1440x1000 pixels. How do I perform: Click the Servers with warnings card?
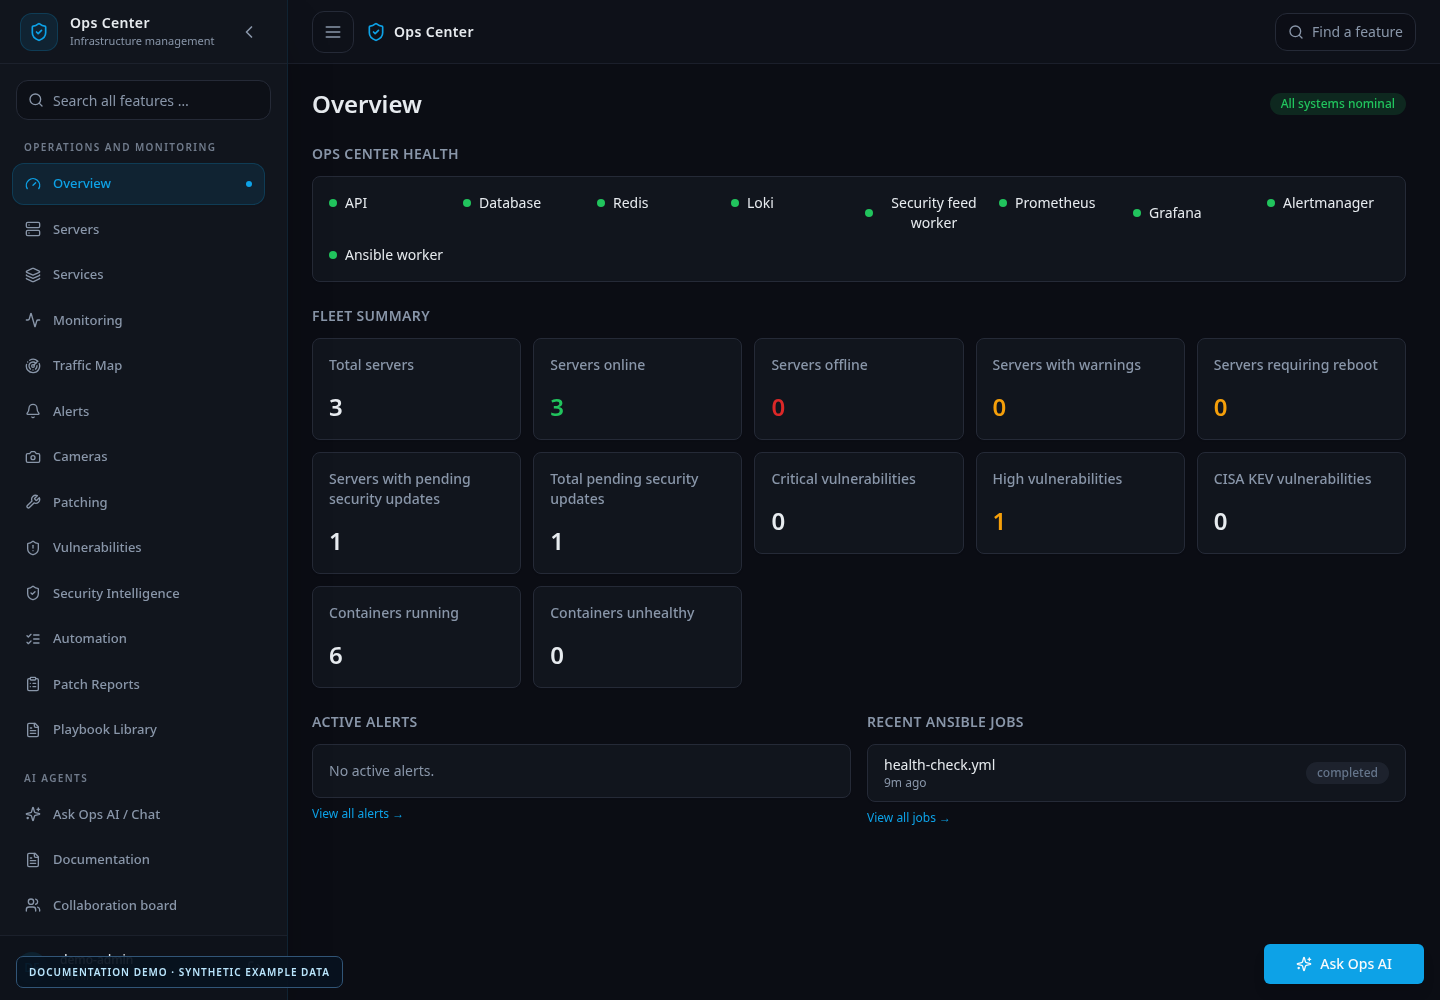click(x=1080, y=389)
